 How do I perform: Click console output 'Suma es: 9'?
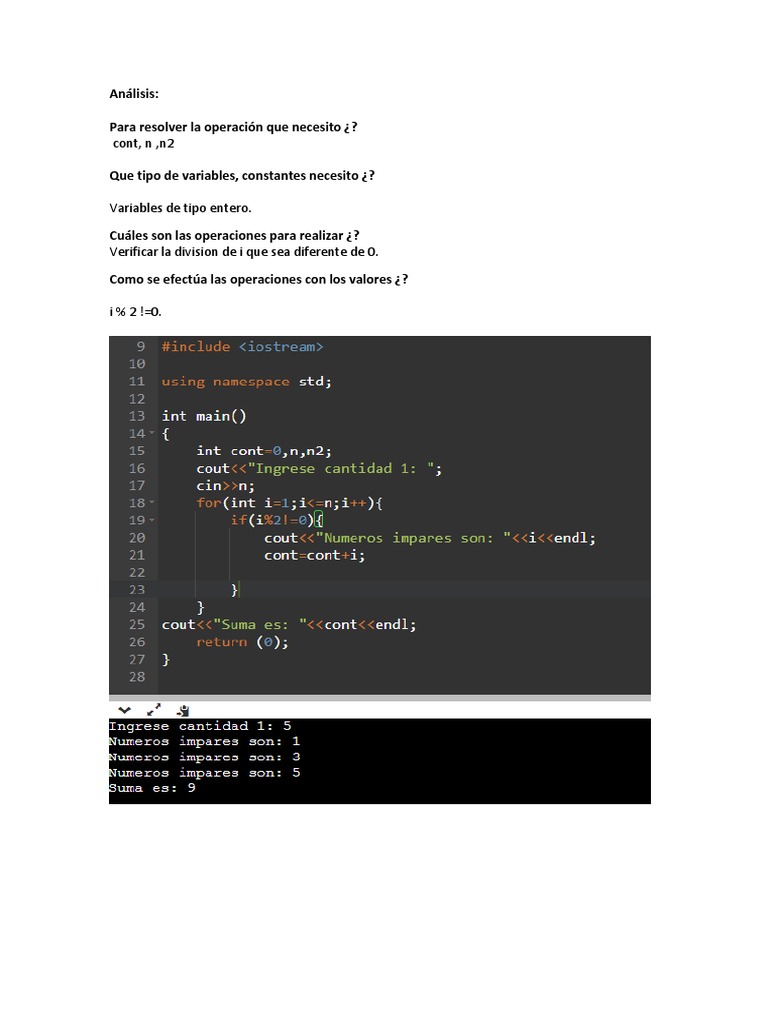152,788
